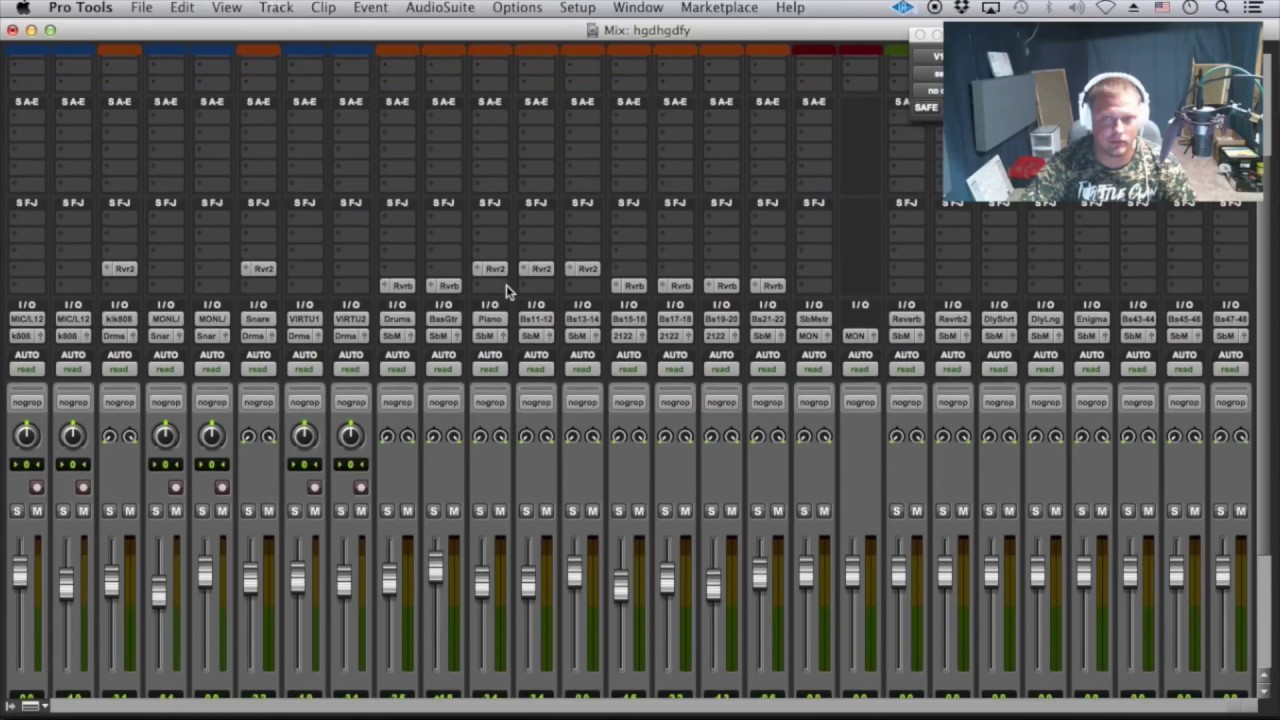Mute the BasGtr track

tap(453, 511)
